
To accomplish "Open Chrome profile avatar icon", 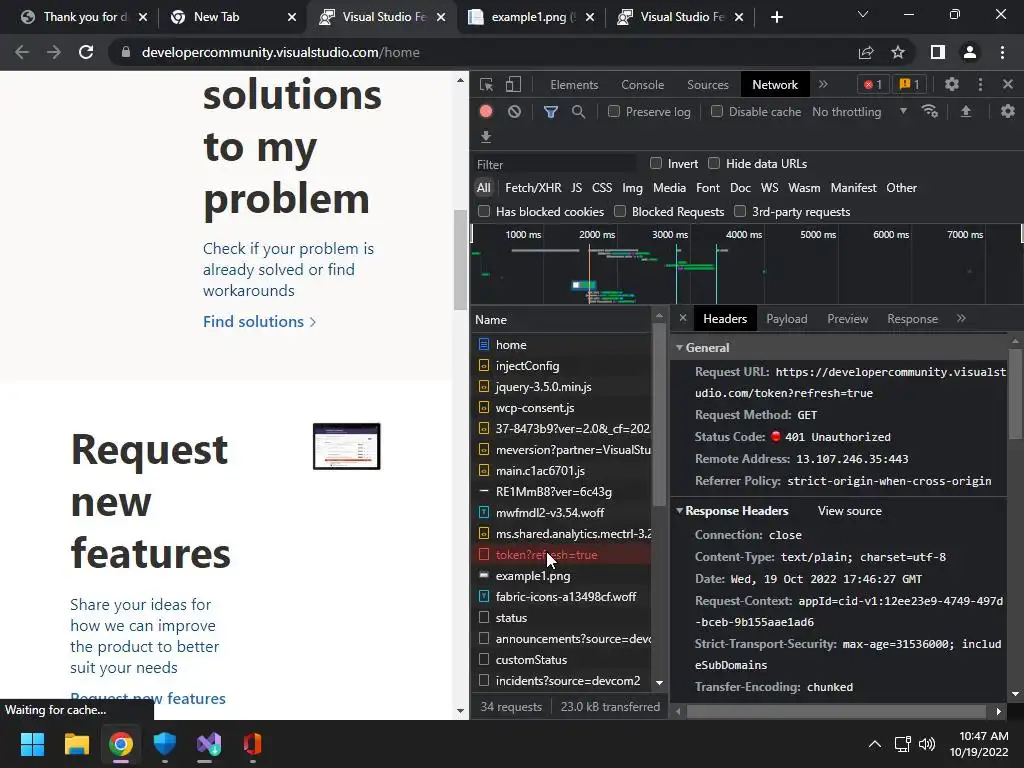I will (x=970, y=52).
